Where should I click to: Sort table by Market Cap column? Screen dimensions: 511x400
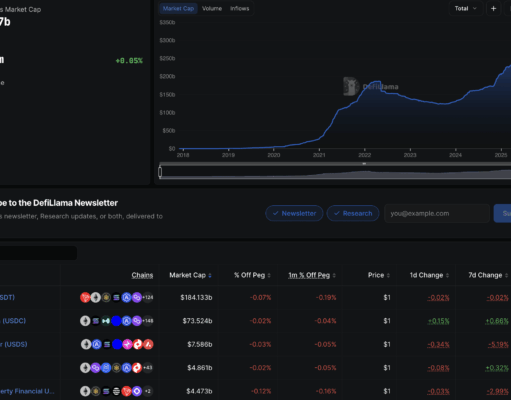click(x=190, y=275)
